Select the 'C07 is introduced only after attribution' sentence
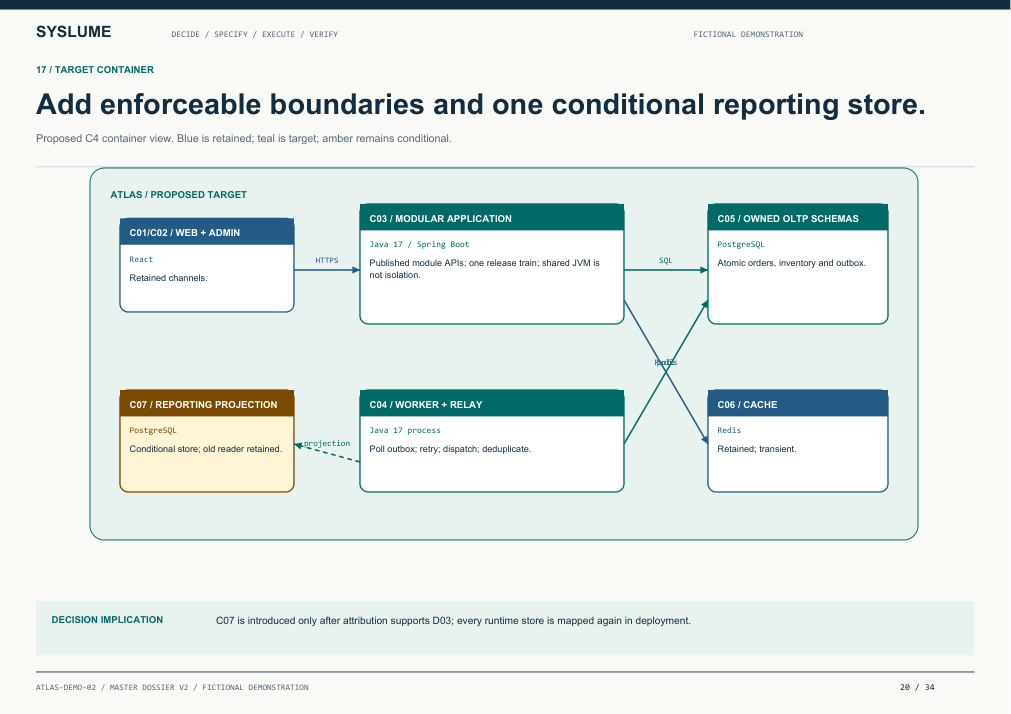 click(453, 620)
